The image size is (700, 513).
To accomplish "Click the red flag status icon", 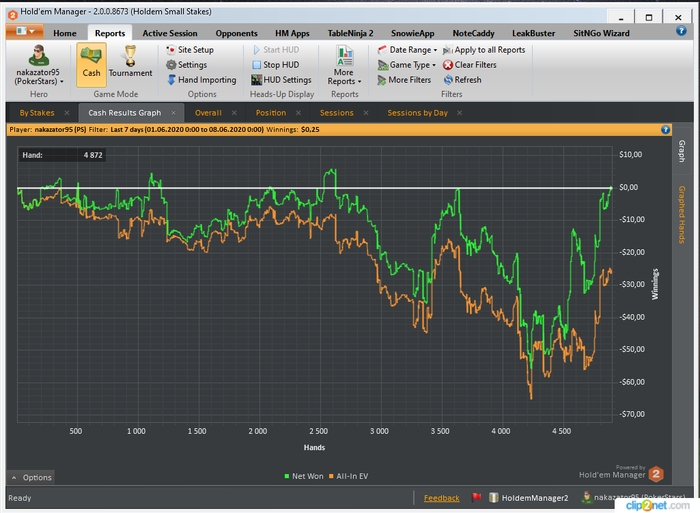I will [x=476, y=497].
